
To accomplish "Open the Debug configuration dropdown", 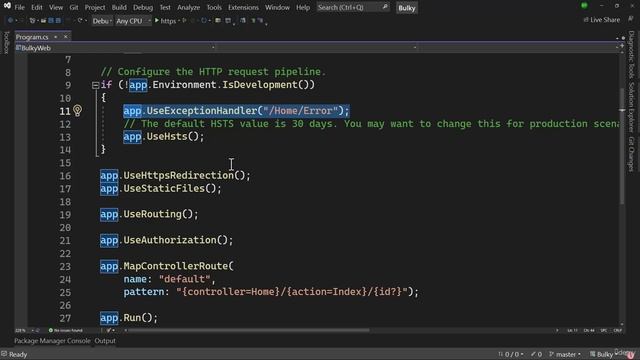I will coord(102,20).
